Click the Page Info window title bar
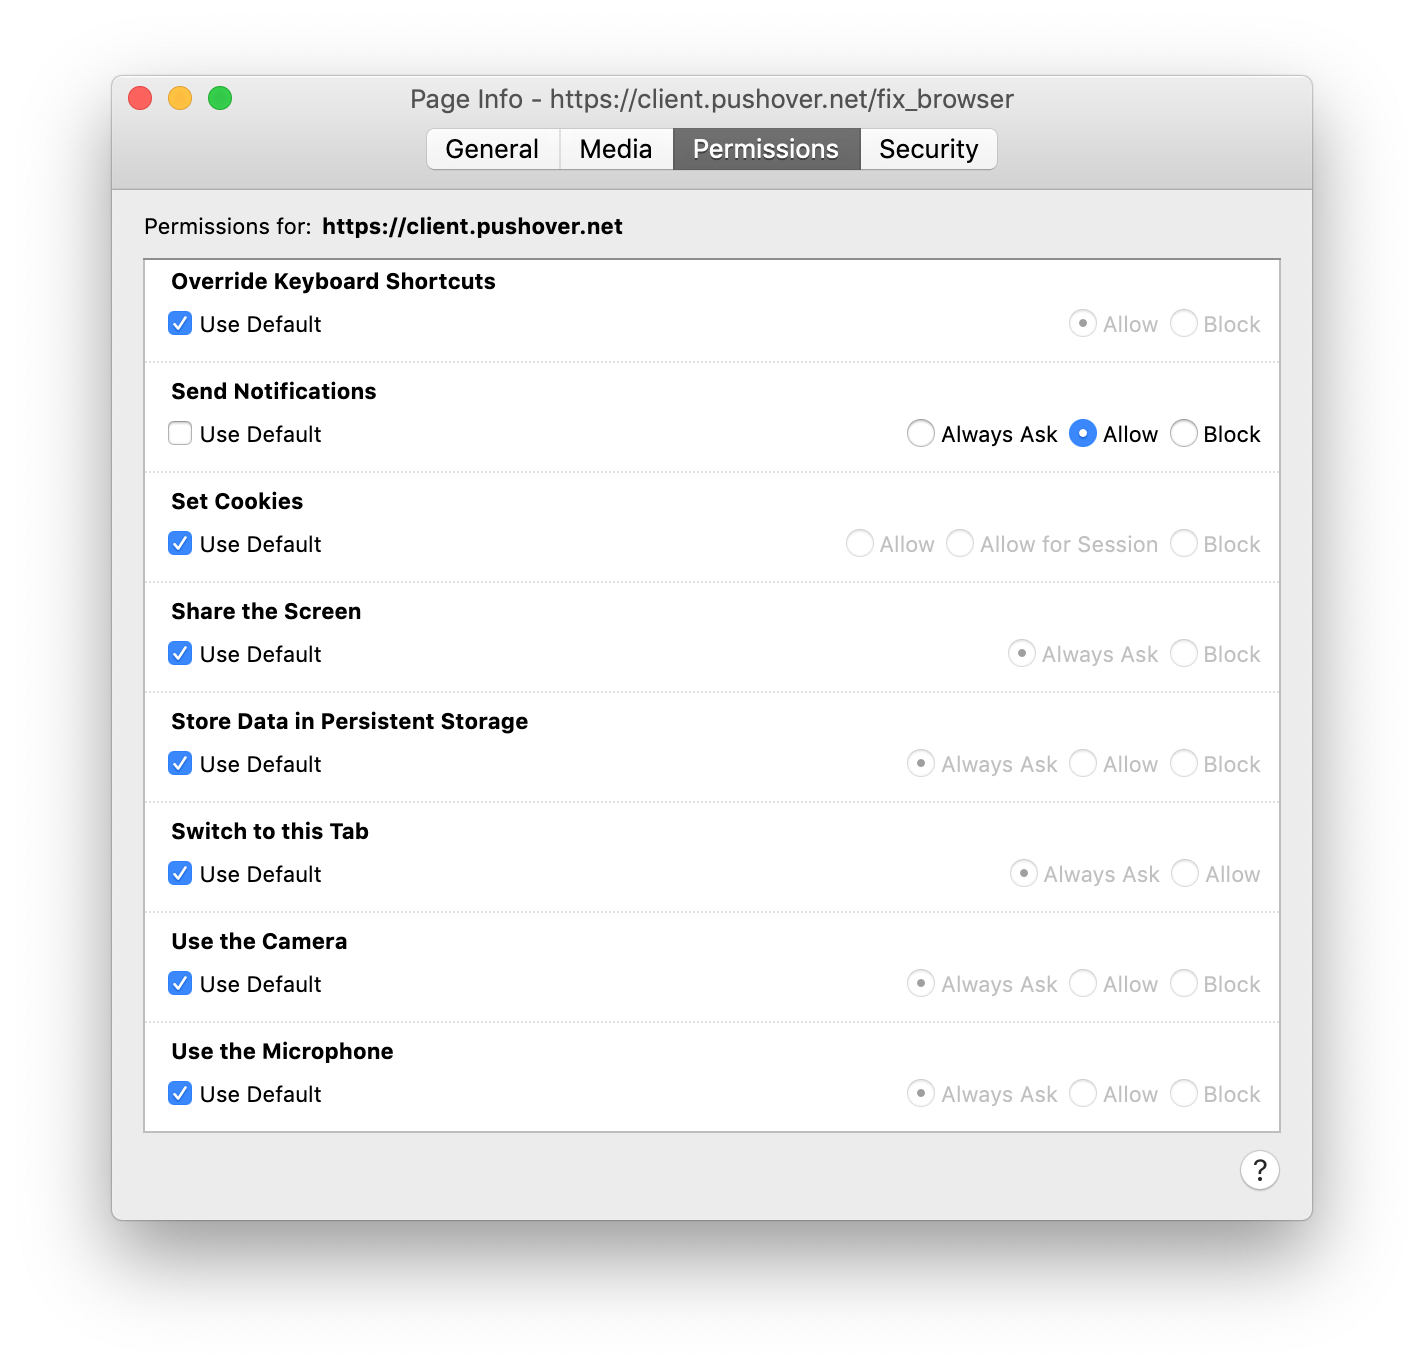 click(x=711, y=99)
